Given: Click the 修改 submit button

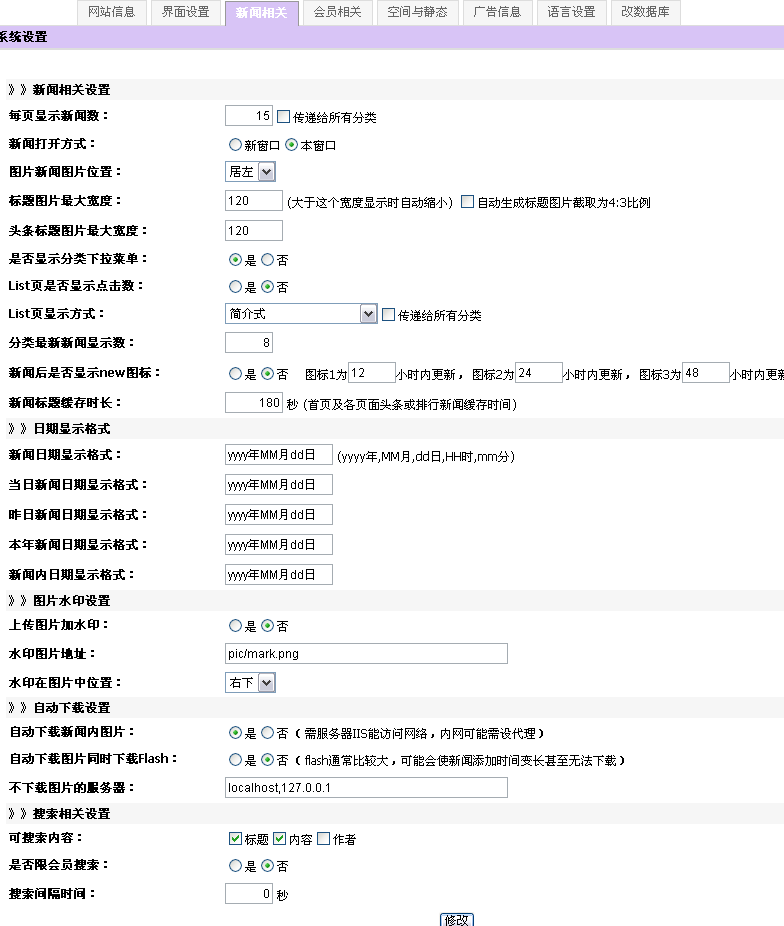Looking at the screenshot, I should pyautogui.click(x=457, y=920).
